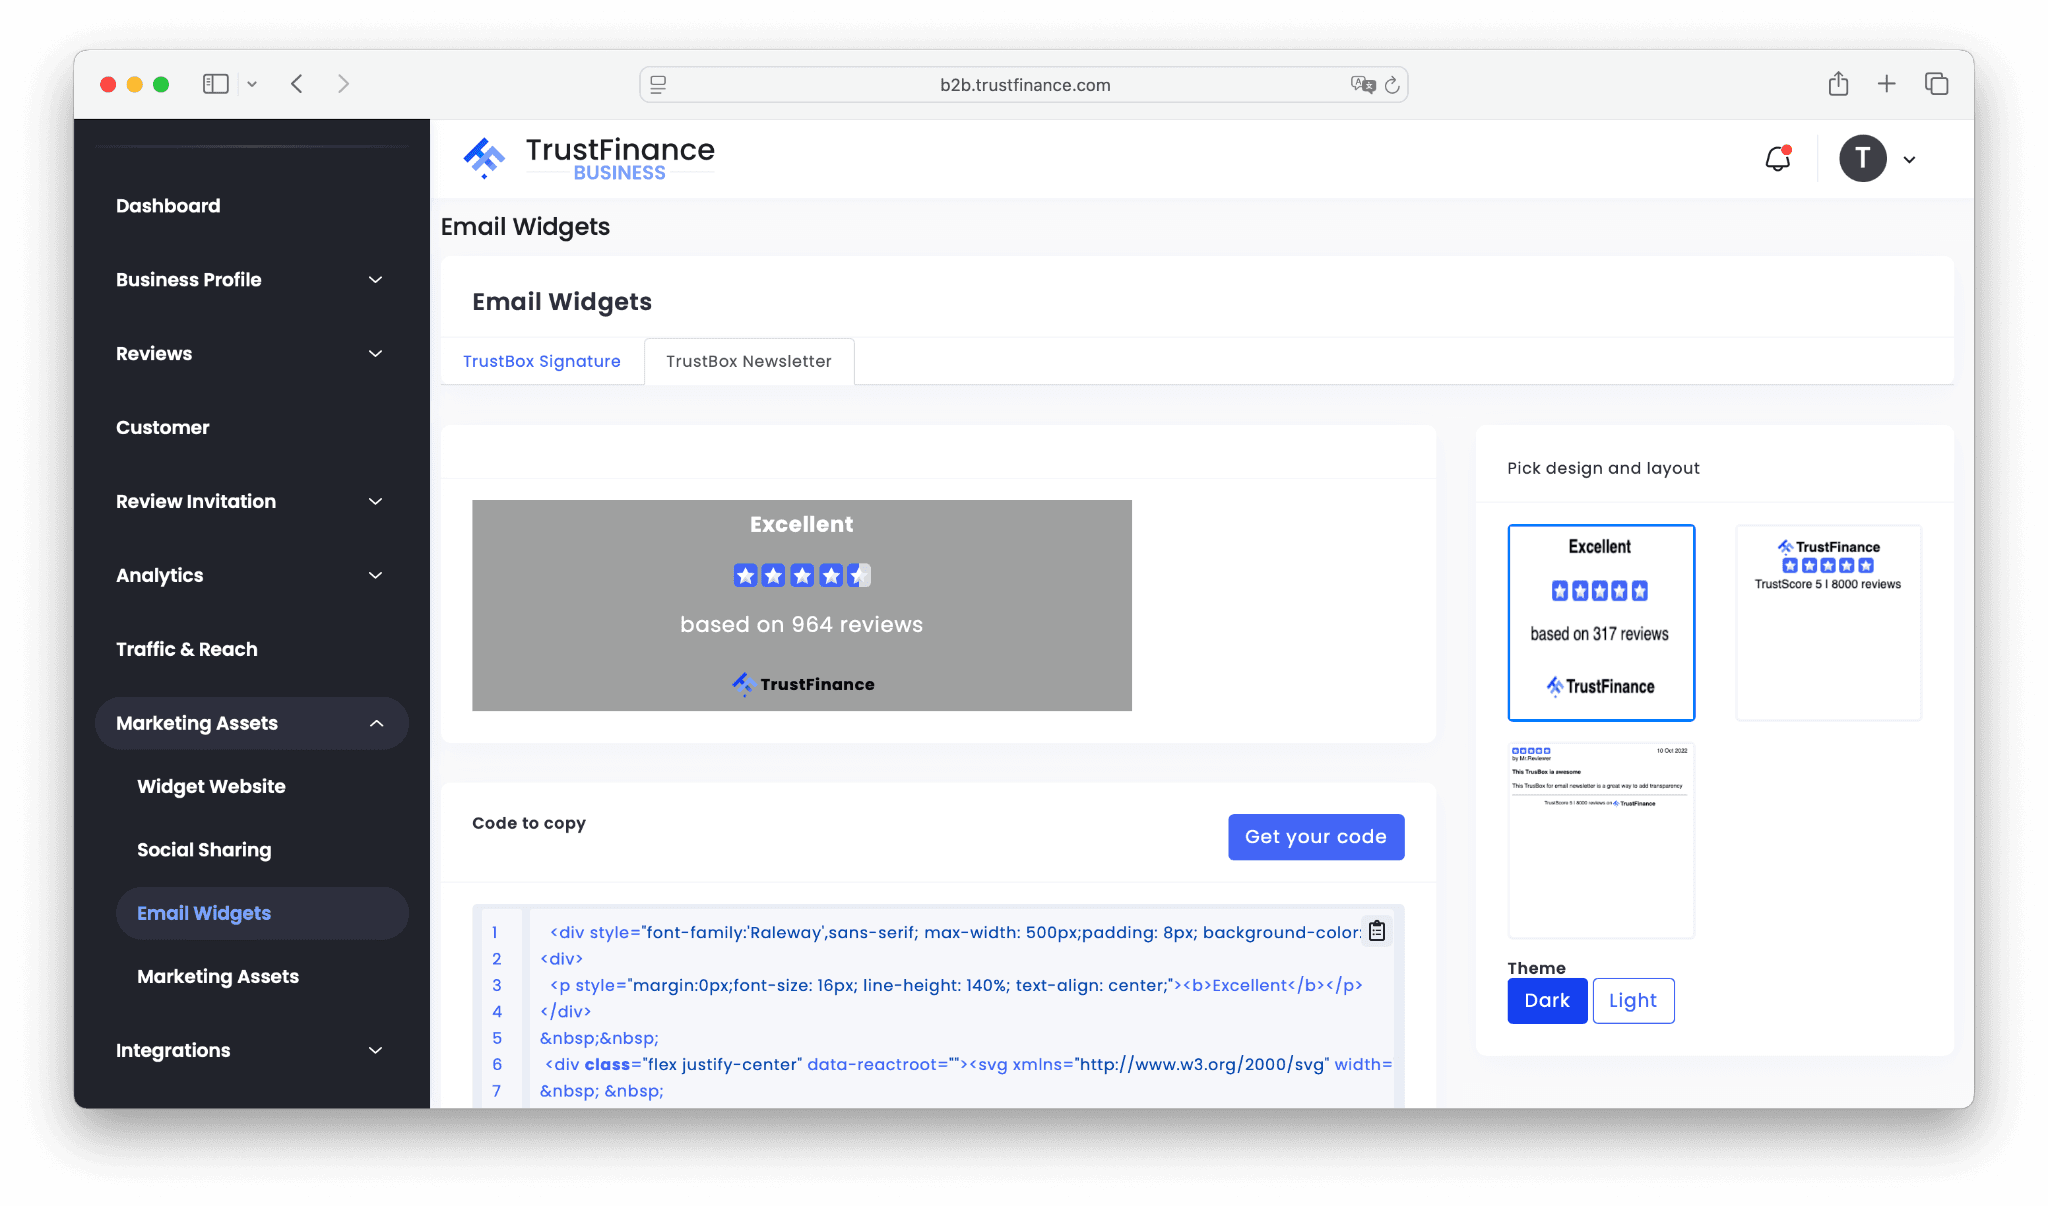Image resolution: width=2048 pixels, height=1206 pixels.
Task: Open Social Sharing sidebar link
Action: click(204, 849)
